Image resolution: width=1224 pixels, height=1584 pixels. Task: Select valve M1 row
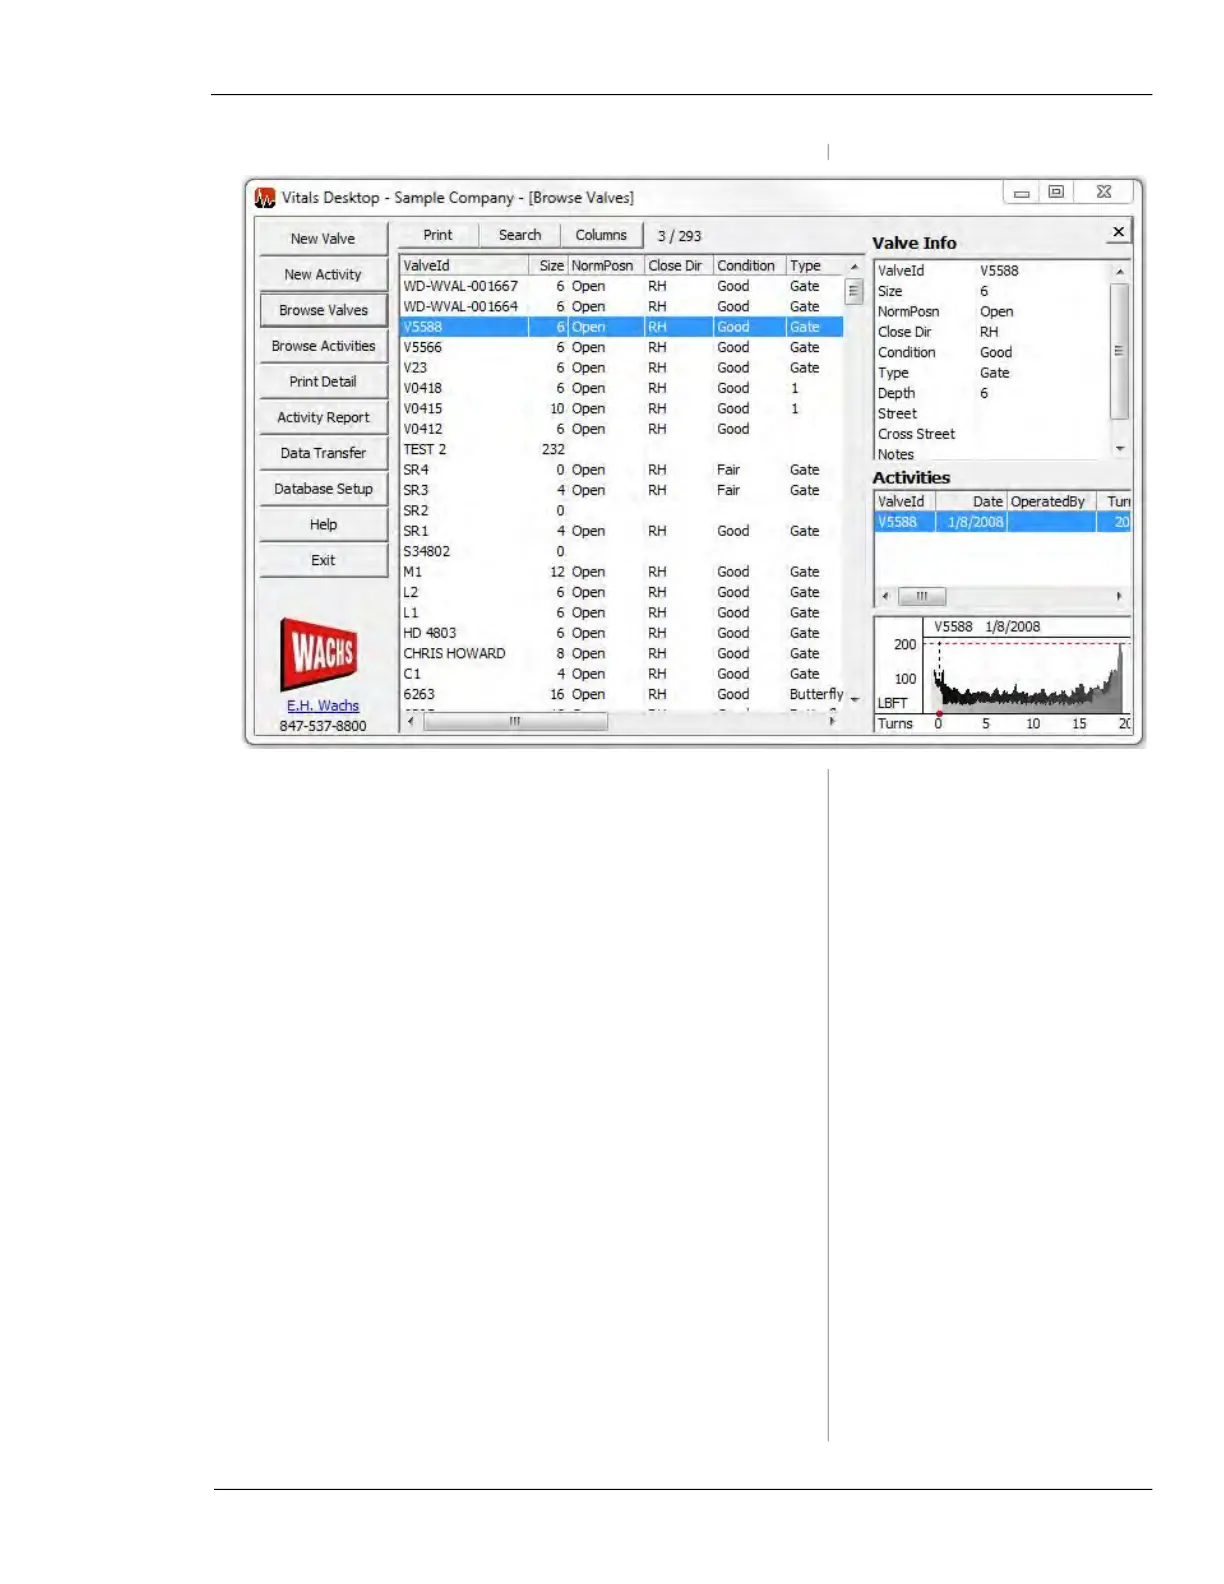coord(622,572)
